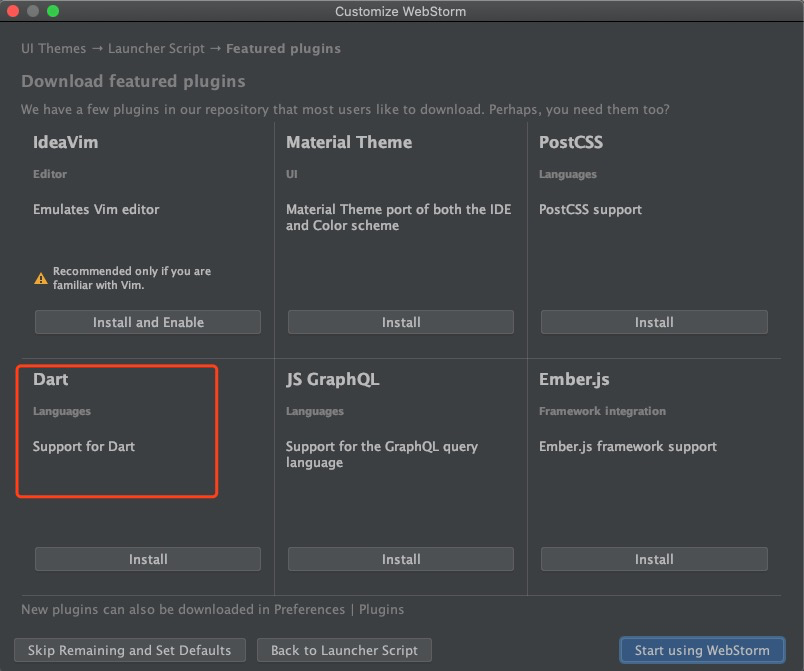Click the Vim warning triangle icon

[41, 278]
